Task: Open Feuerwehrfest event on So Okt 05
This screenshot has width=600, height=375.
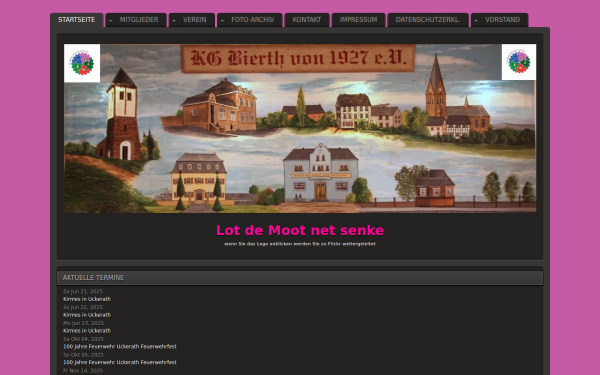Action: [x=120, y=362]
